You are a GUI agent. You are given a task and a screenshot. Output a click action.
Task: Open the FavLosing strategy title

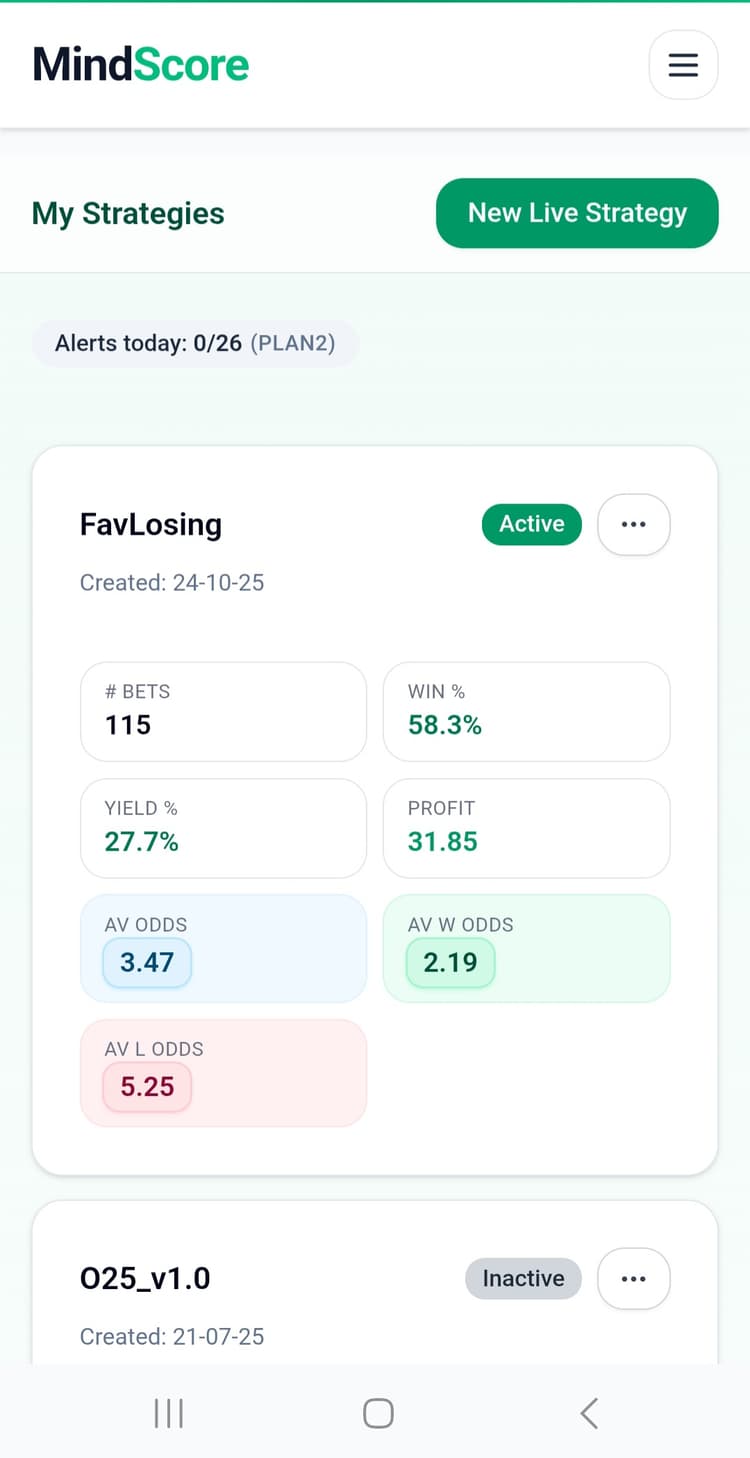point(151,524)
